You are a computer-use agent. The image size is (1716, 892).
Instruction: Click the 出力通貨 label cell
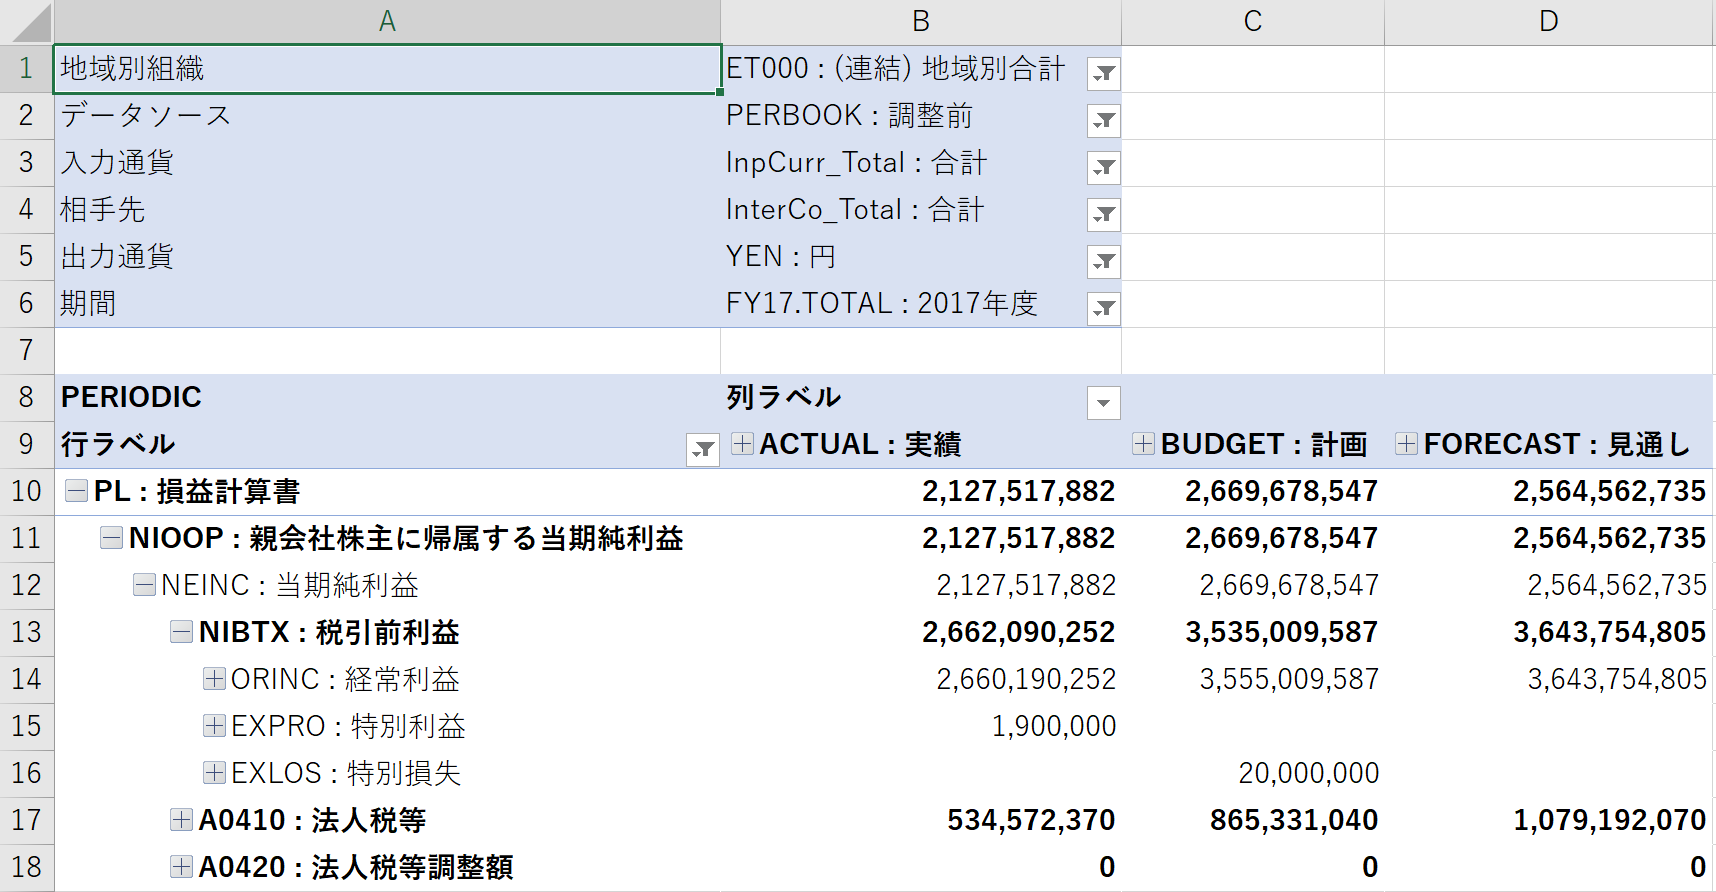pos(387,257)
